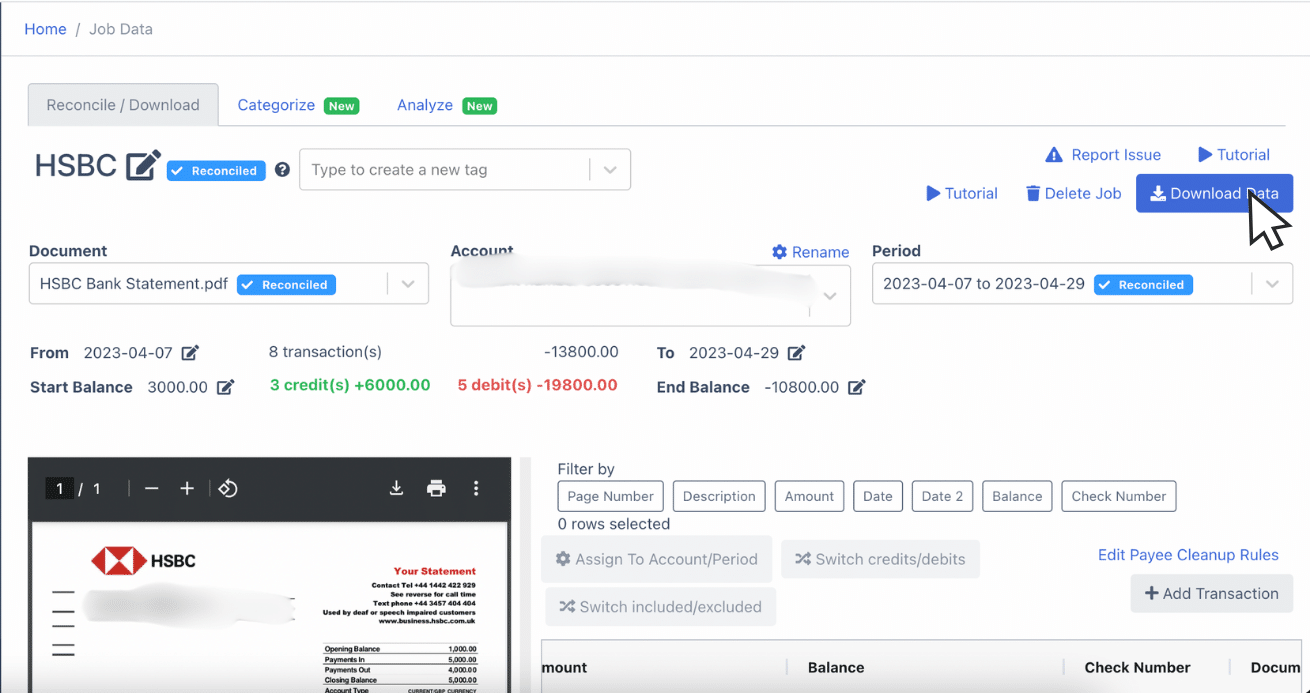Go to Home breadcrumb
The width and height of the screenshot is (1310, 693).
point(45,29)
